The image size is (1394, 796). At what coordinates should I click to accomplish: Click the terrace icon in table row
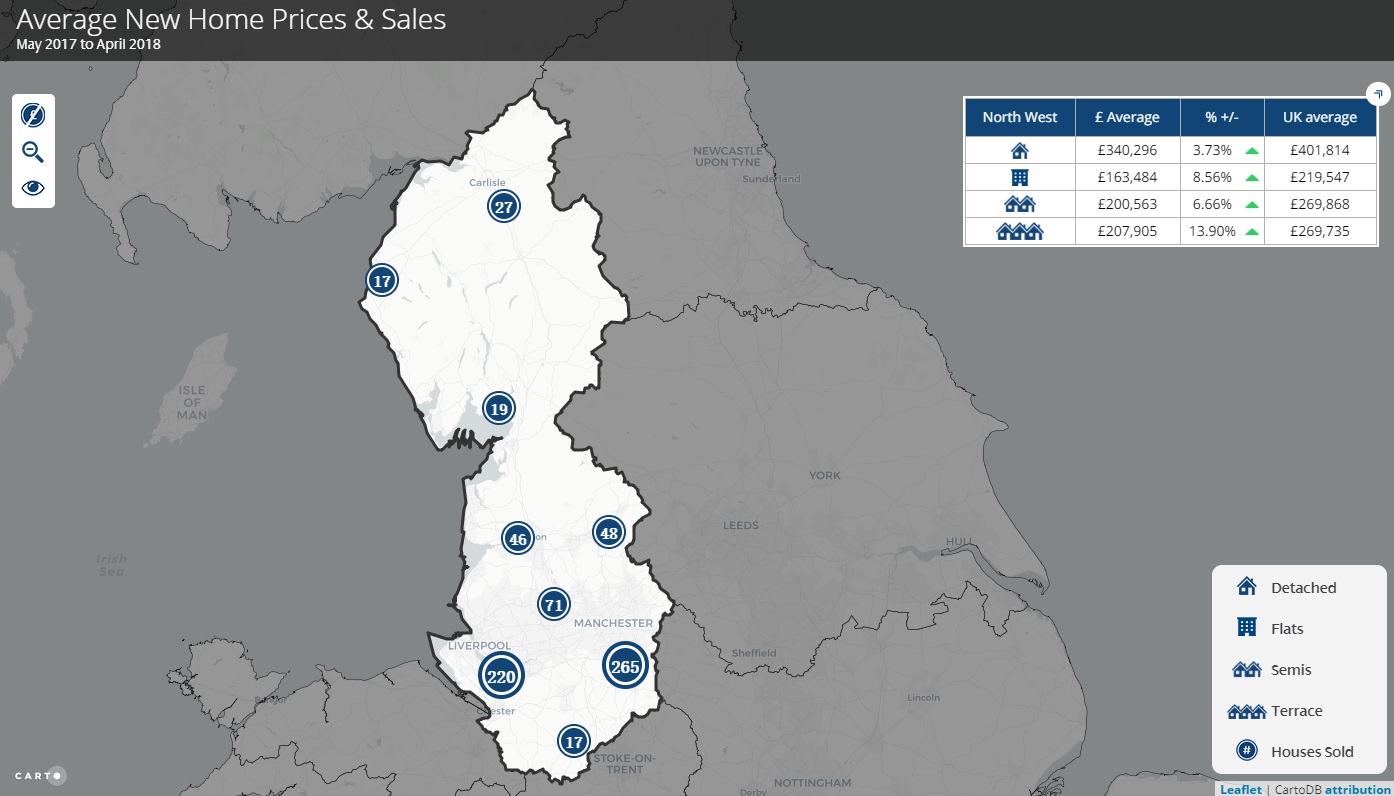[1019, 232]
